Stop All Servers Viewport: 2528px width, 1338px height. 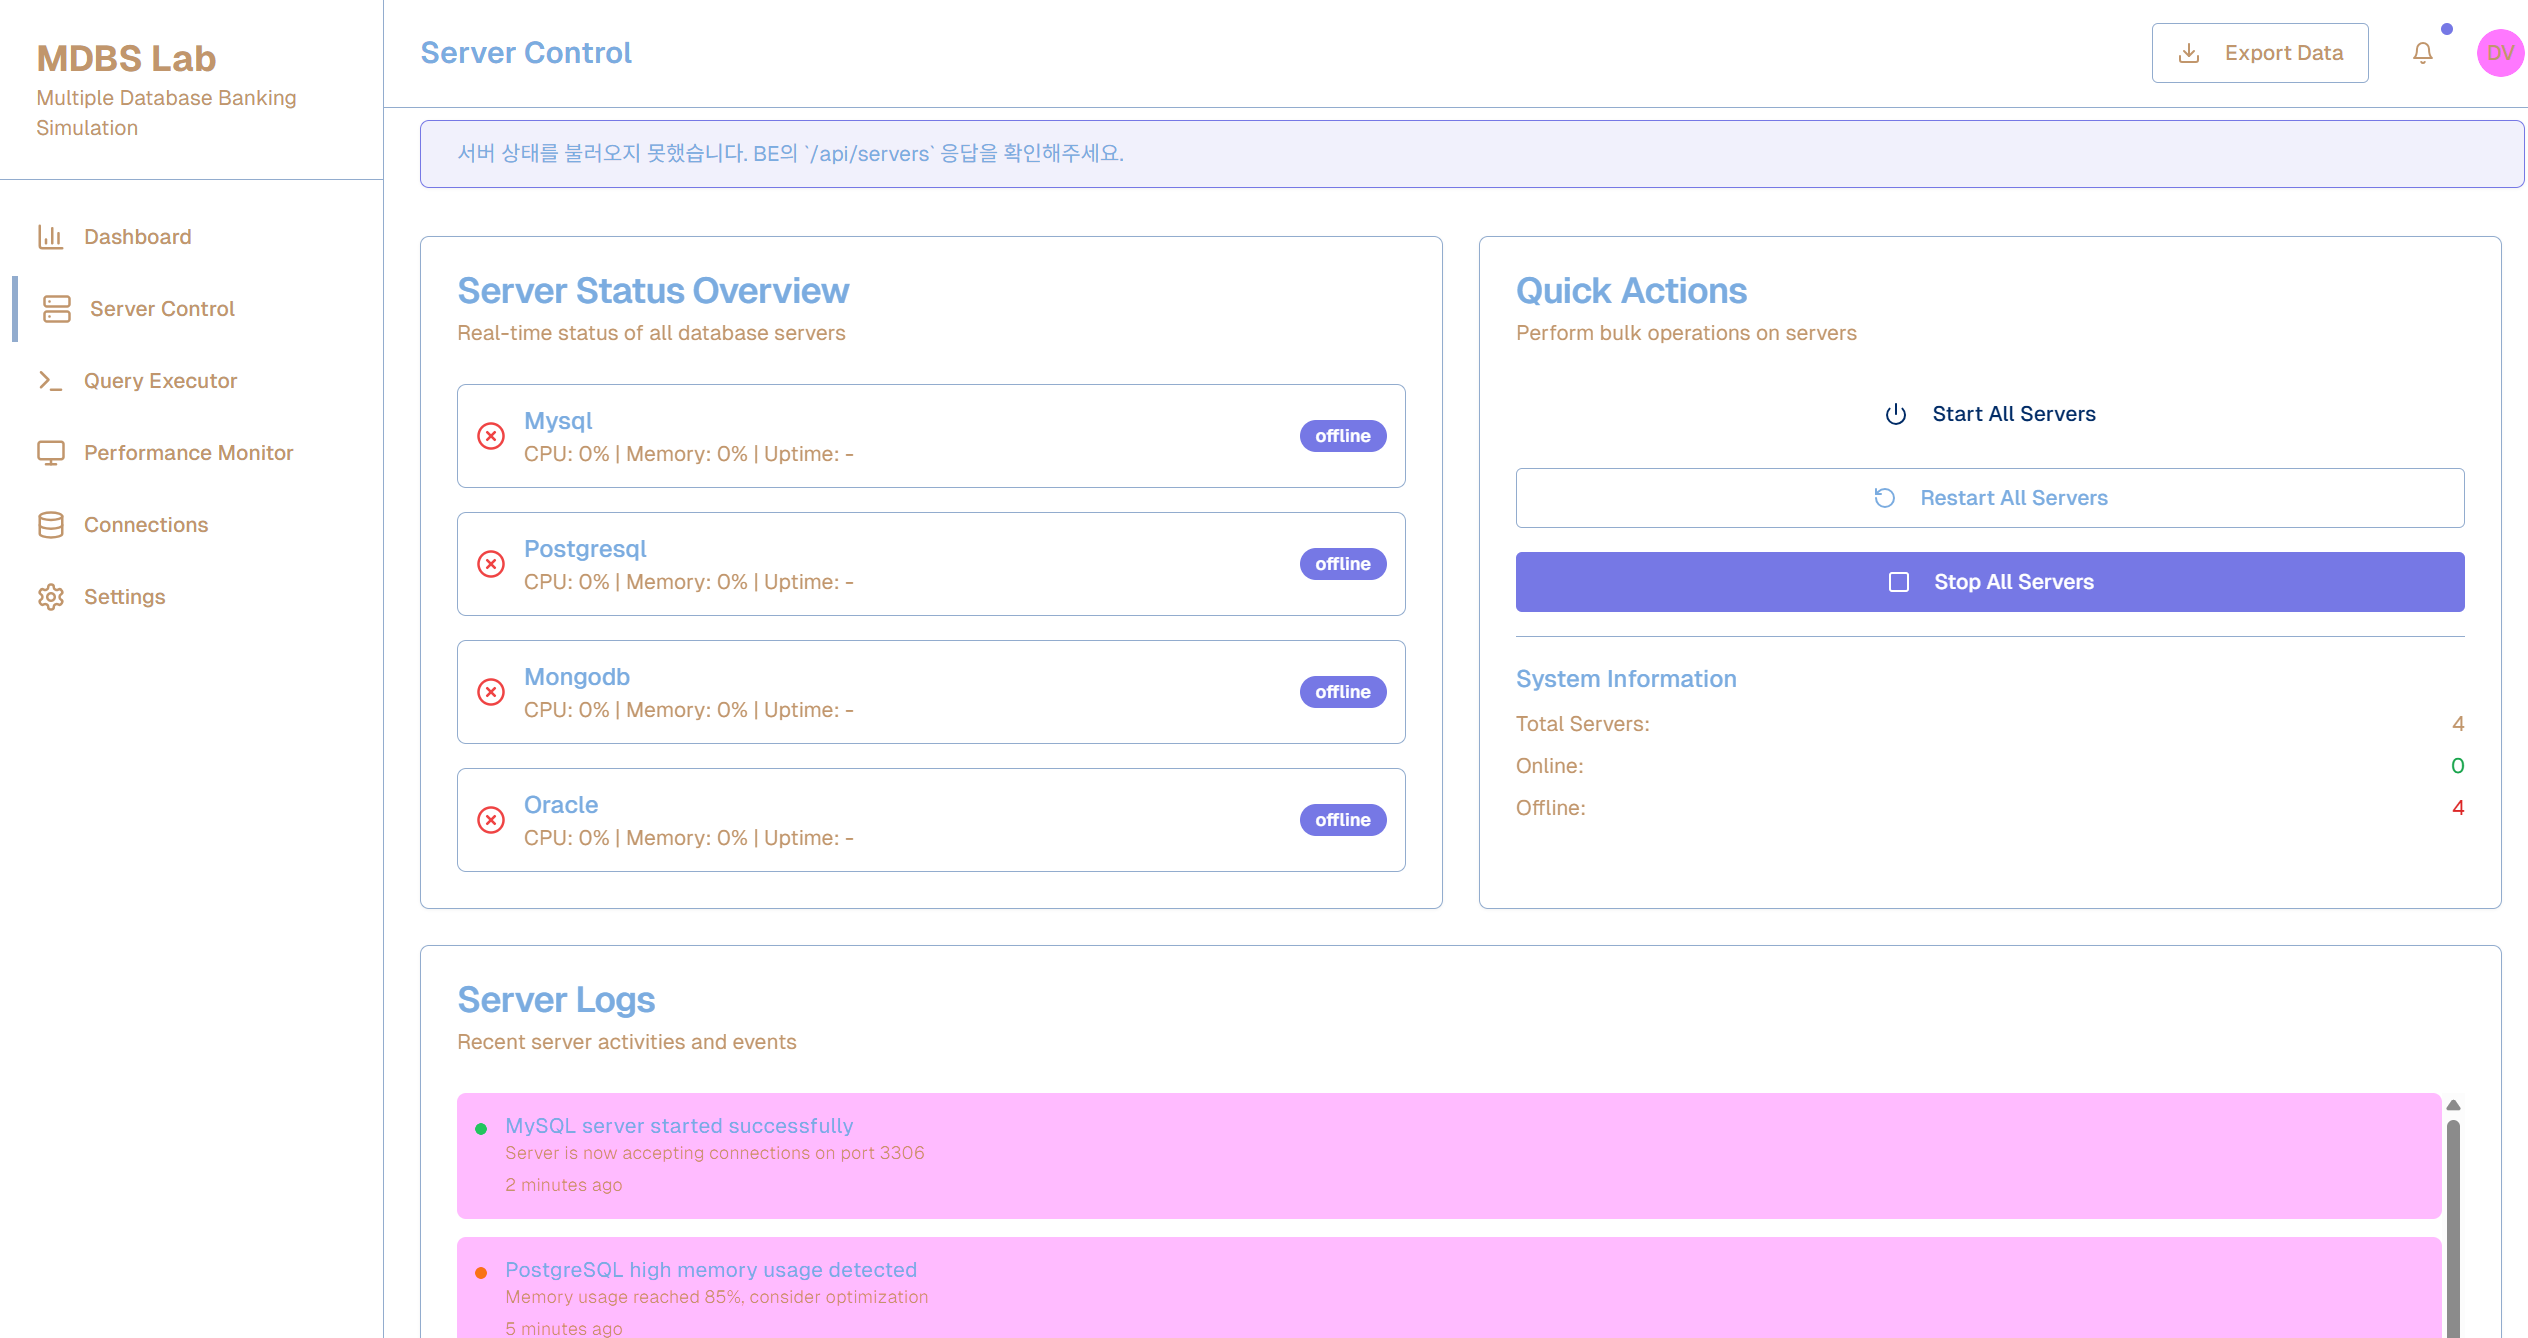coord(1990,582)
